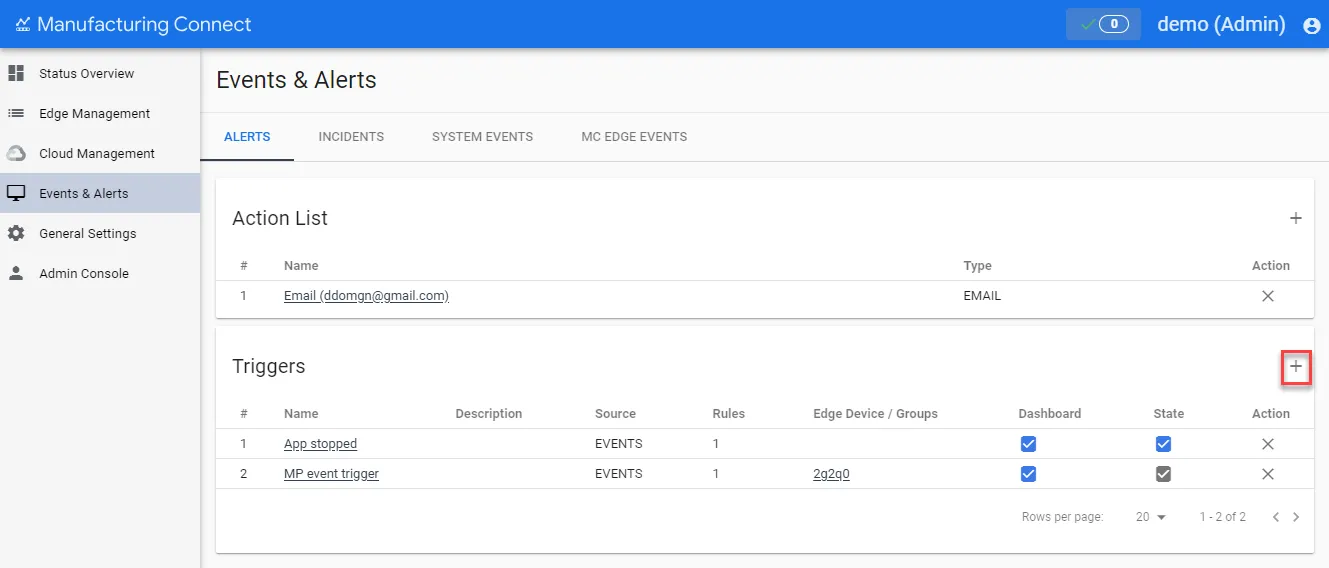The height and width of the screenshot is (568, 1329).
Task: Open Cloud Management in sidebar
Action: click(x=100, y=153)
